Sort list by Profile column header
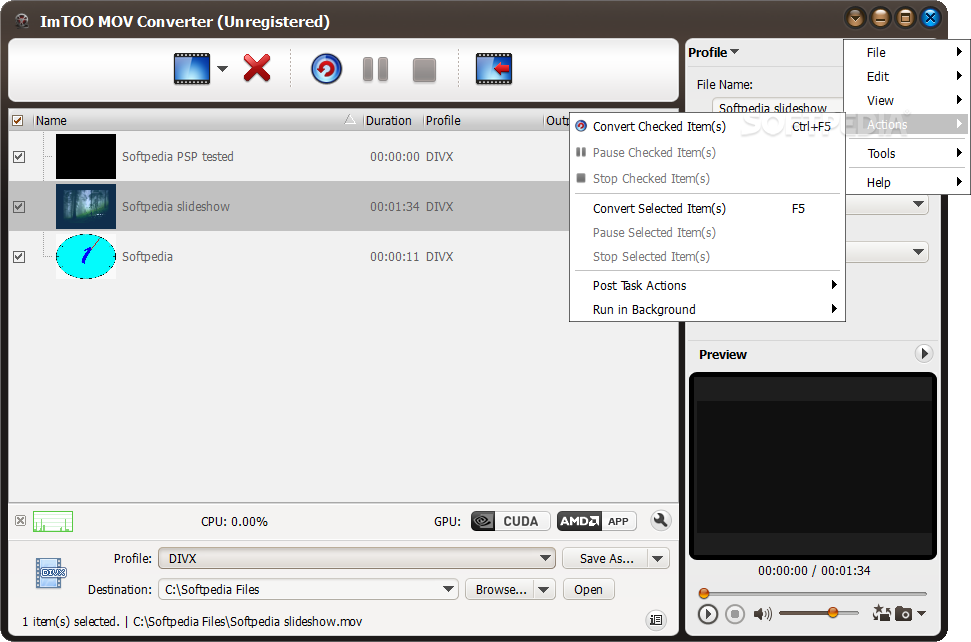This screenshot has width=971, height=642. pyautogui.click(x=483, y=120)
